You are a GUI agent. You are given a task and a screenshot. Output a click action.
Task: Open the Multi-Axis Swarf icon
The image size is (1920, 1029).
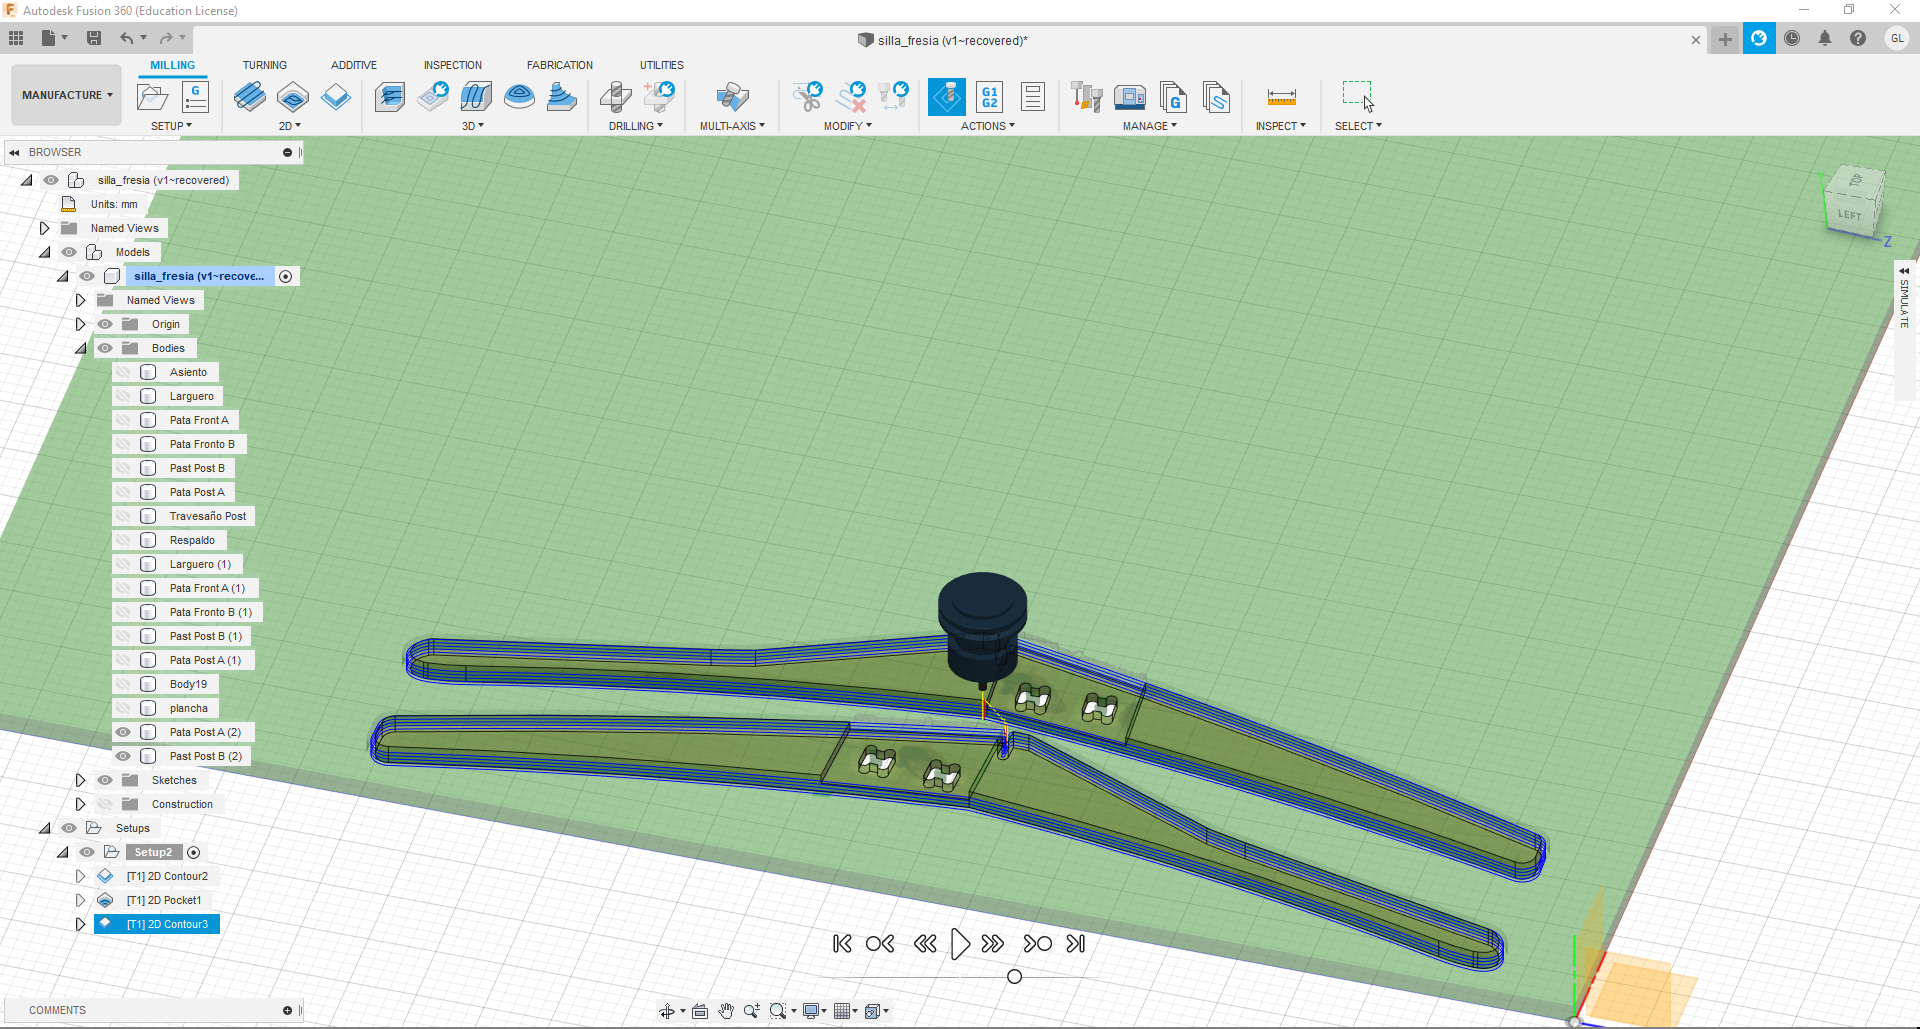pyautogui.click(x=732, y=97)
